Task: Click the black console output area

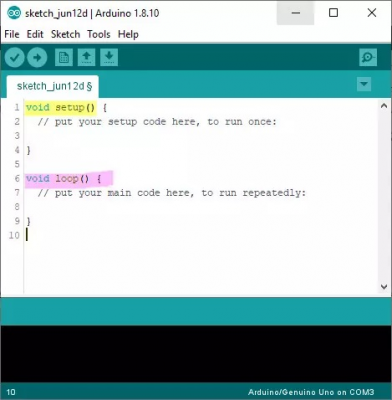Action: click(196, 354)
